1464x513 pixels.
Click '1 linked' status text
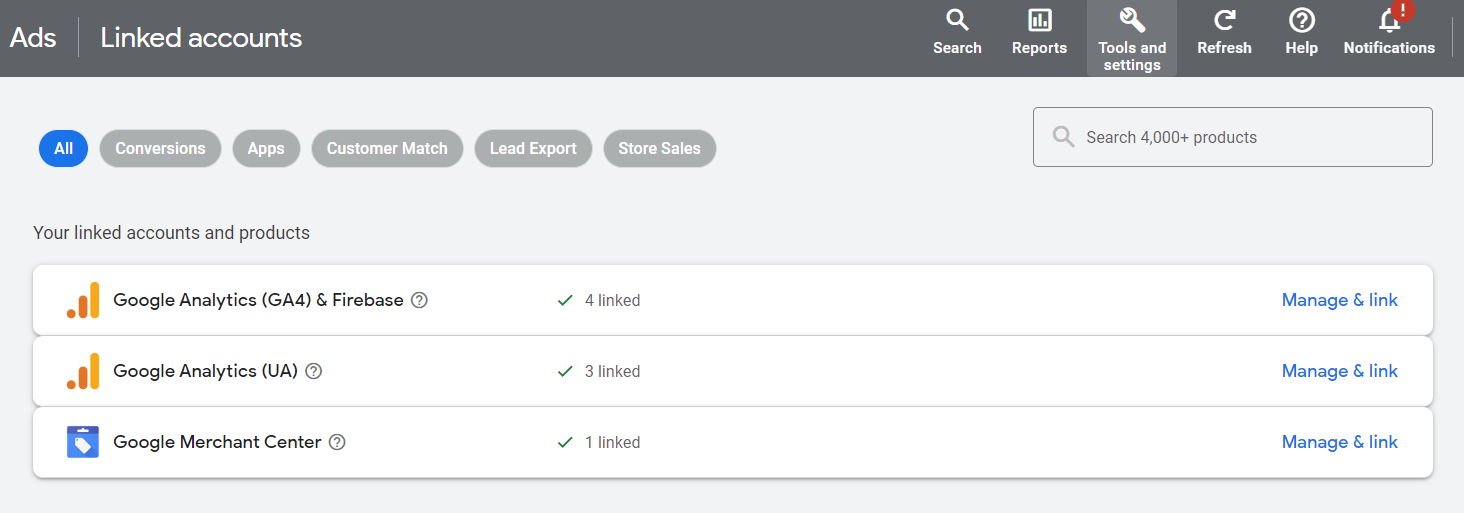[612, 442]
